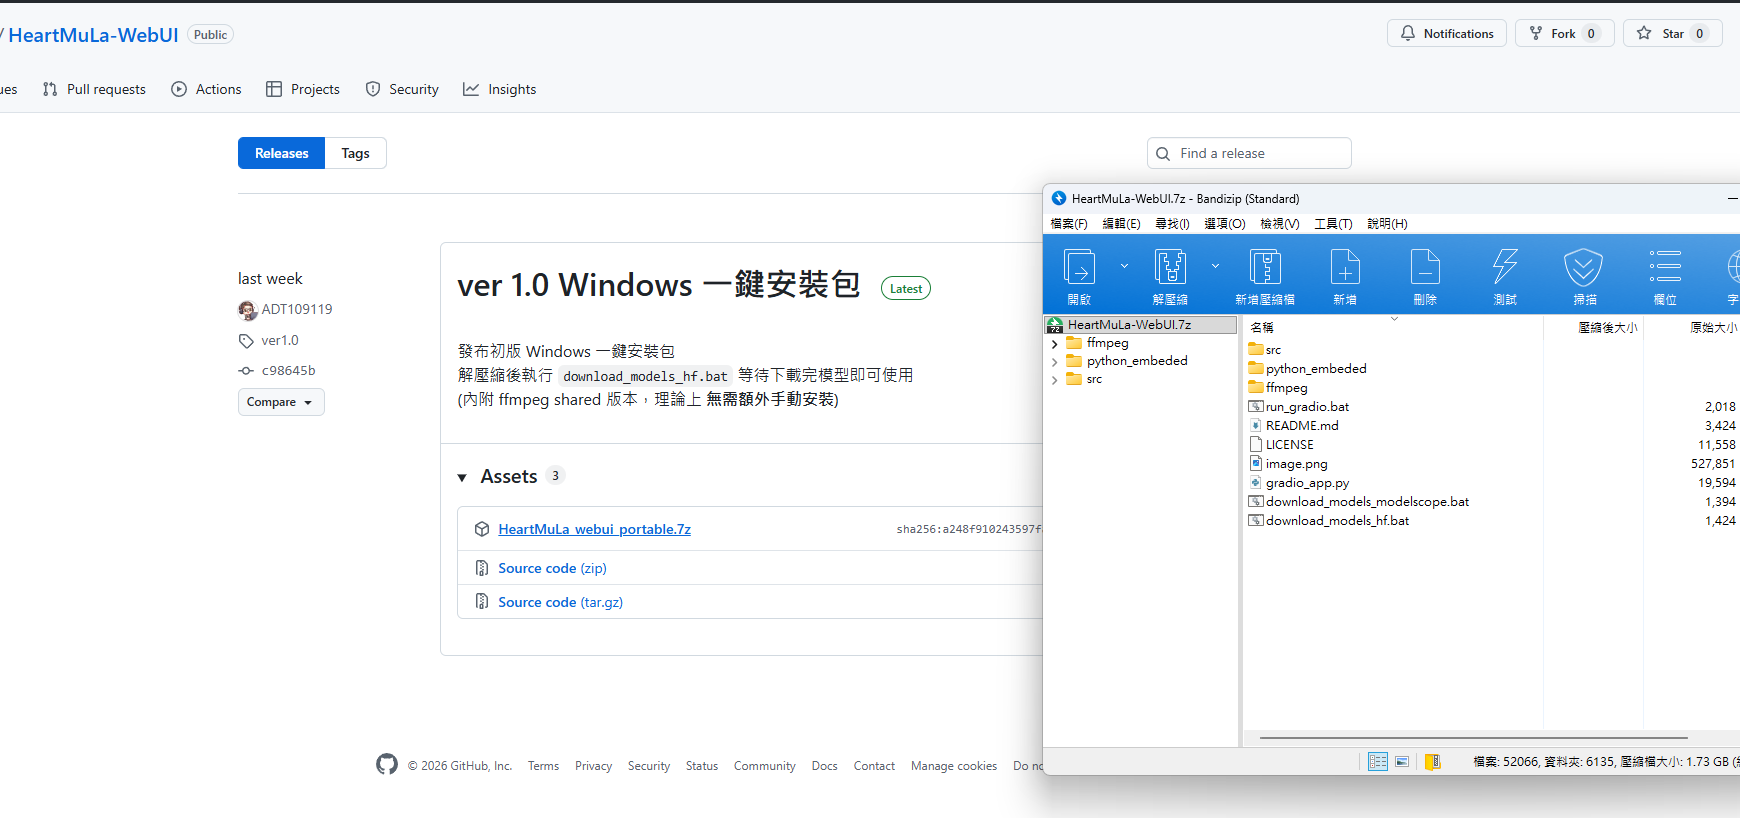Click the Source code (tar.gz) link
The height and width of the screenshot is (818, 1740).
click(561, 602)
